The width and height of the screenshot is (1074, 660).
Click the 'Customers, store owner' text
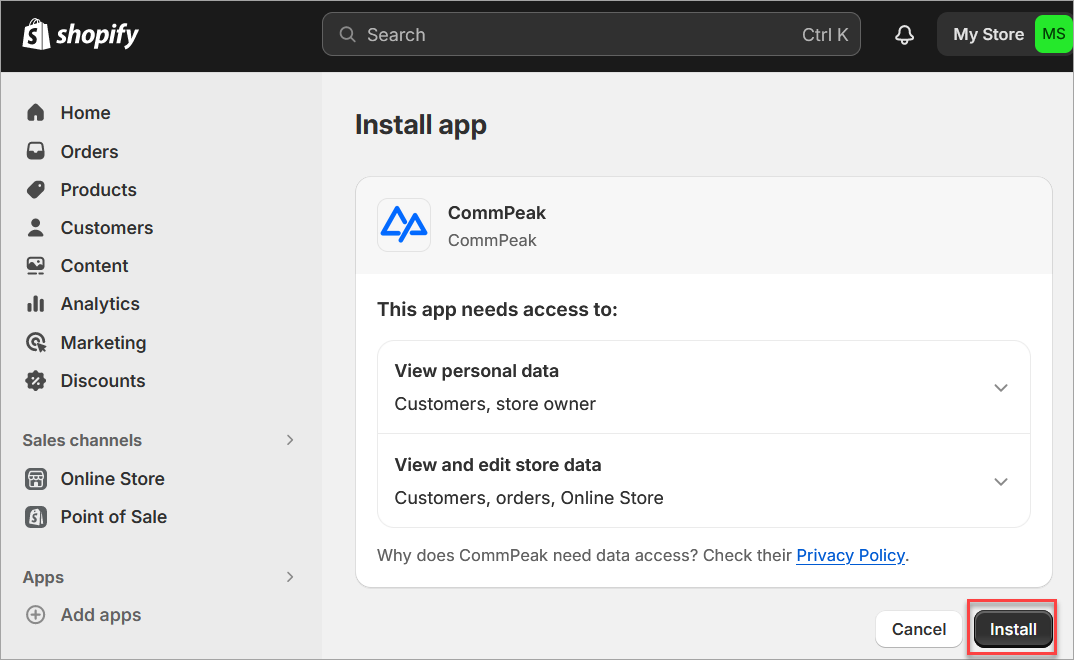pos(495,404)
